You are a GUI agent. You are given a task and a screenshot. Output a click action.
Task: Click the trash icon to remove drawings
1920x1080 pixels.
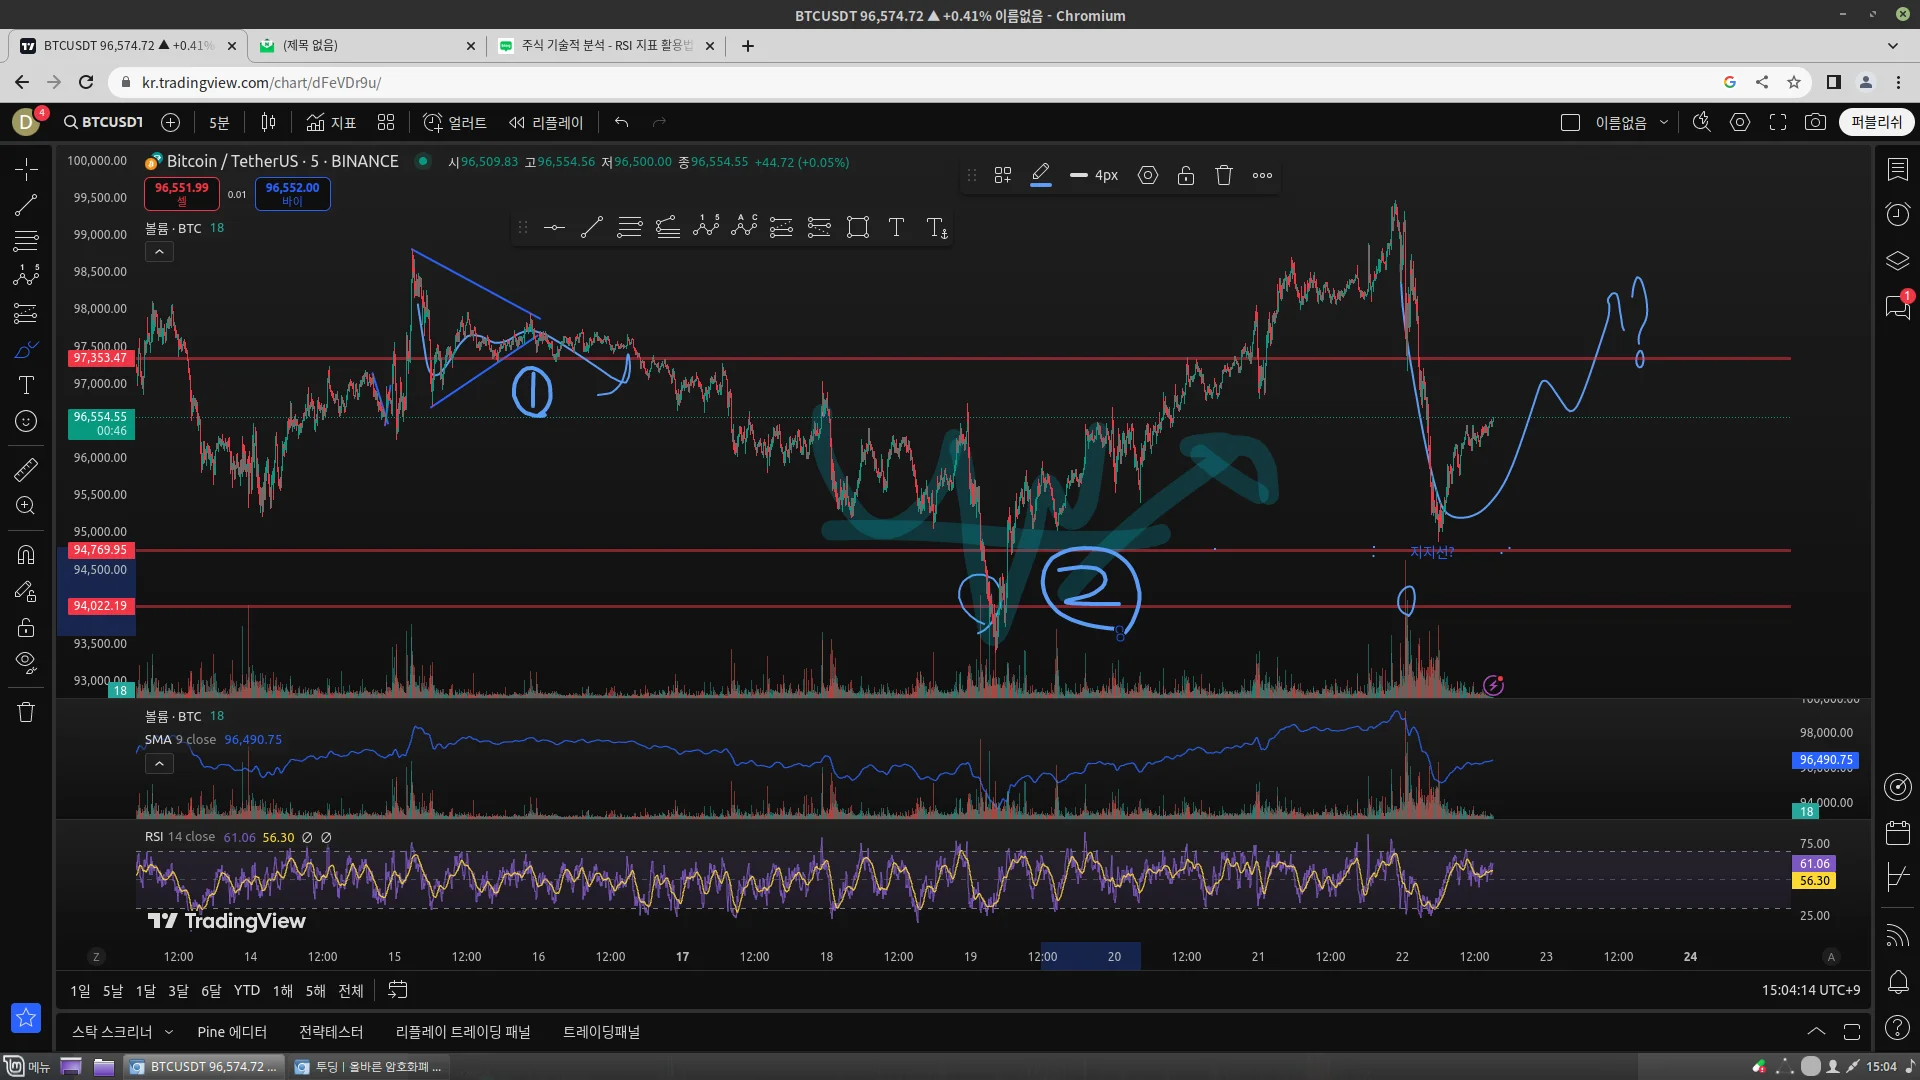tap(26, 712)
